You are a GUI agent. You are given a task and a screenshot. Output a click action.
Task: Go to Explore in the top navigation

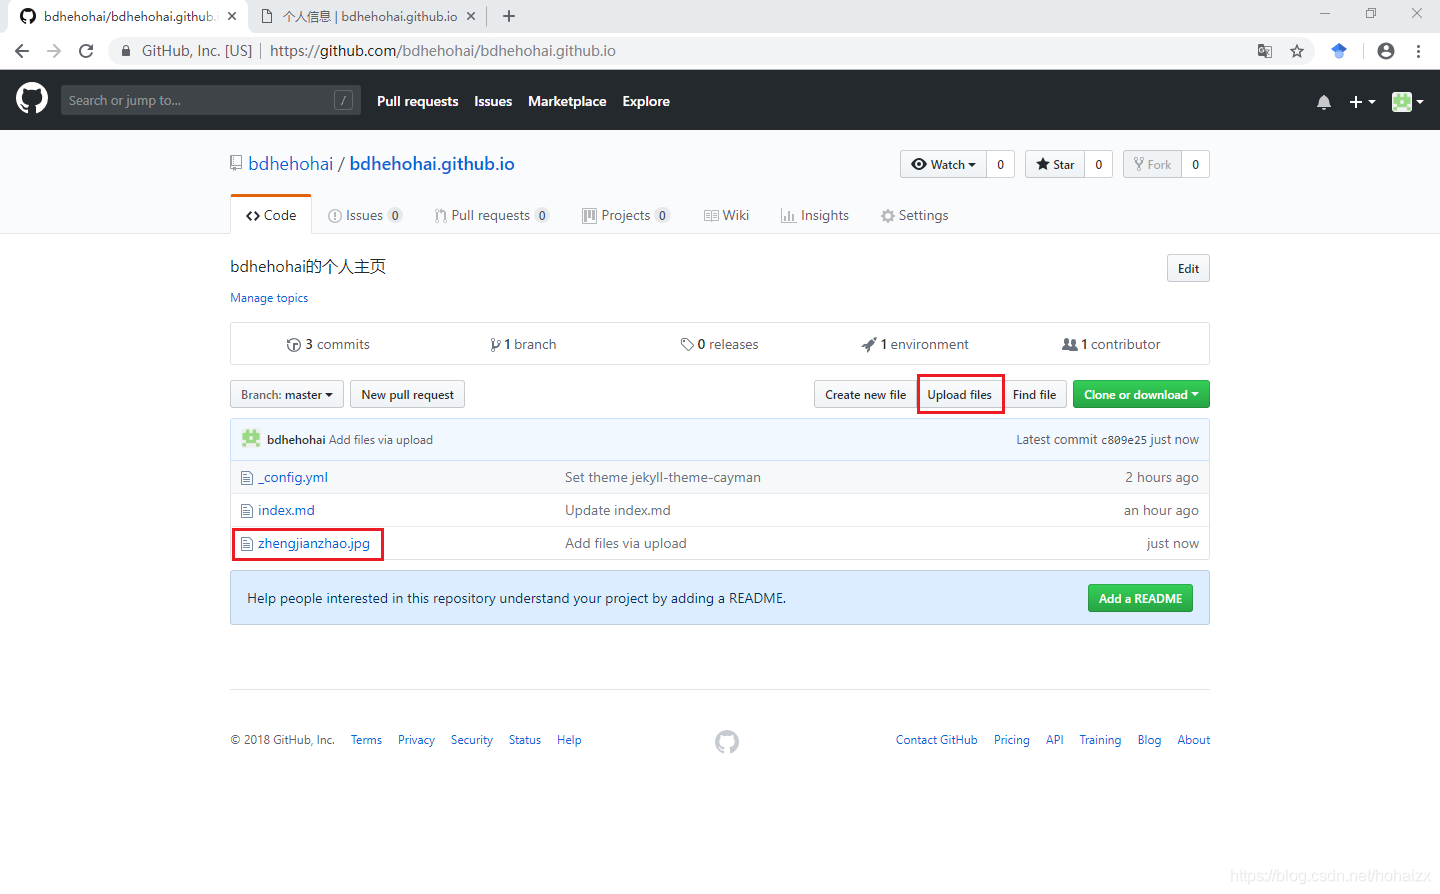[x=646, y=101]
